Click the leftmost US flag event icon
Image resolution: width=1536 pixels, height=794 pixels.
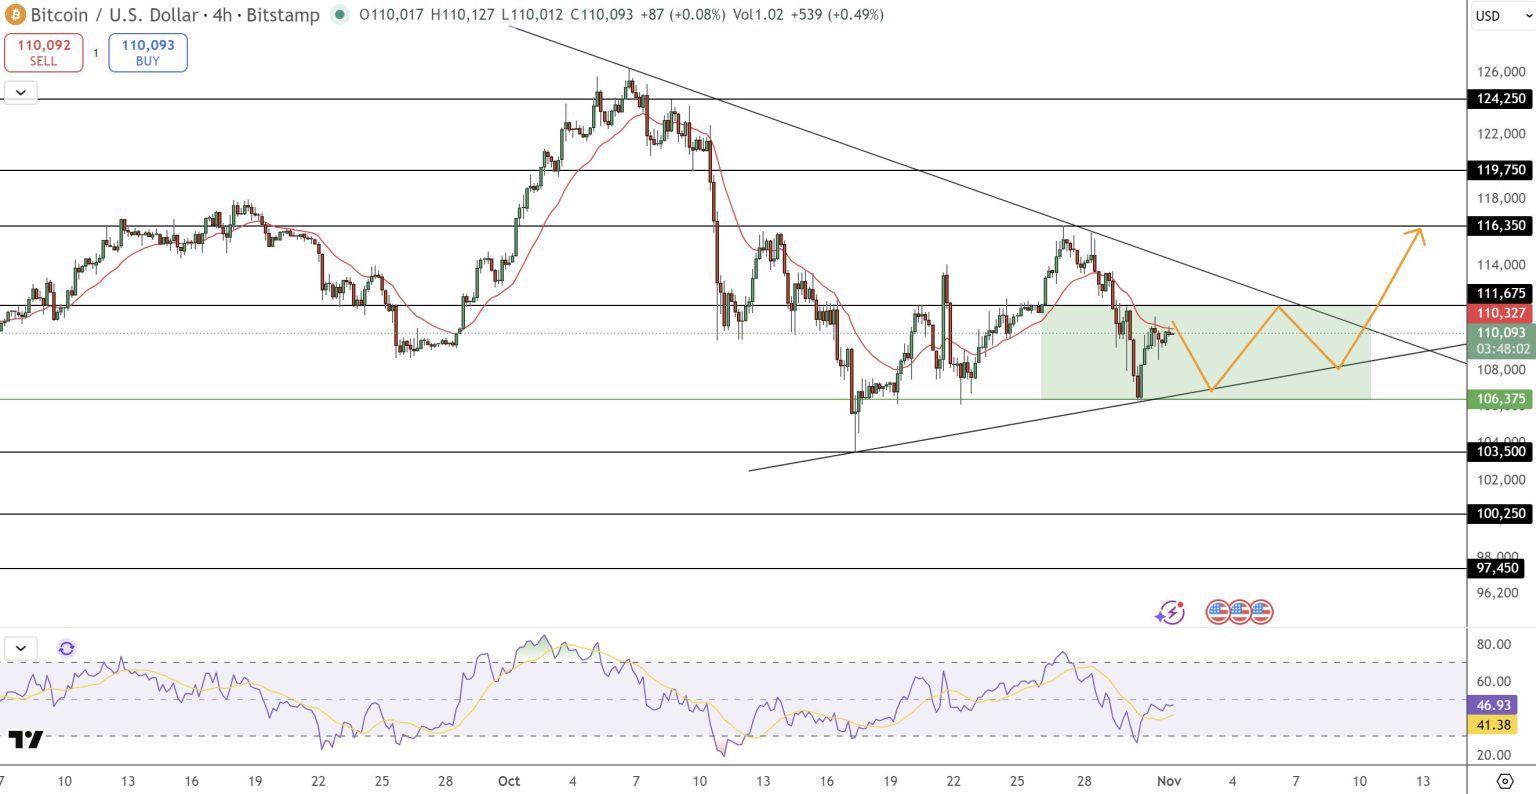click(x=1217, y=612)
